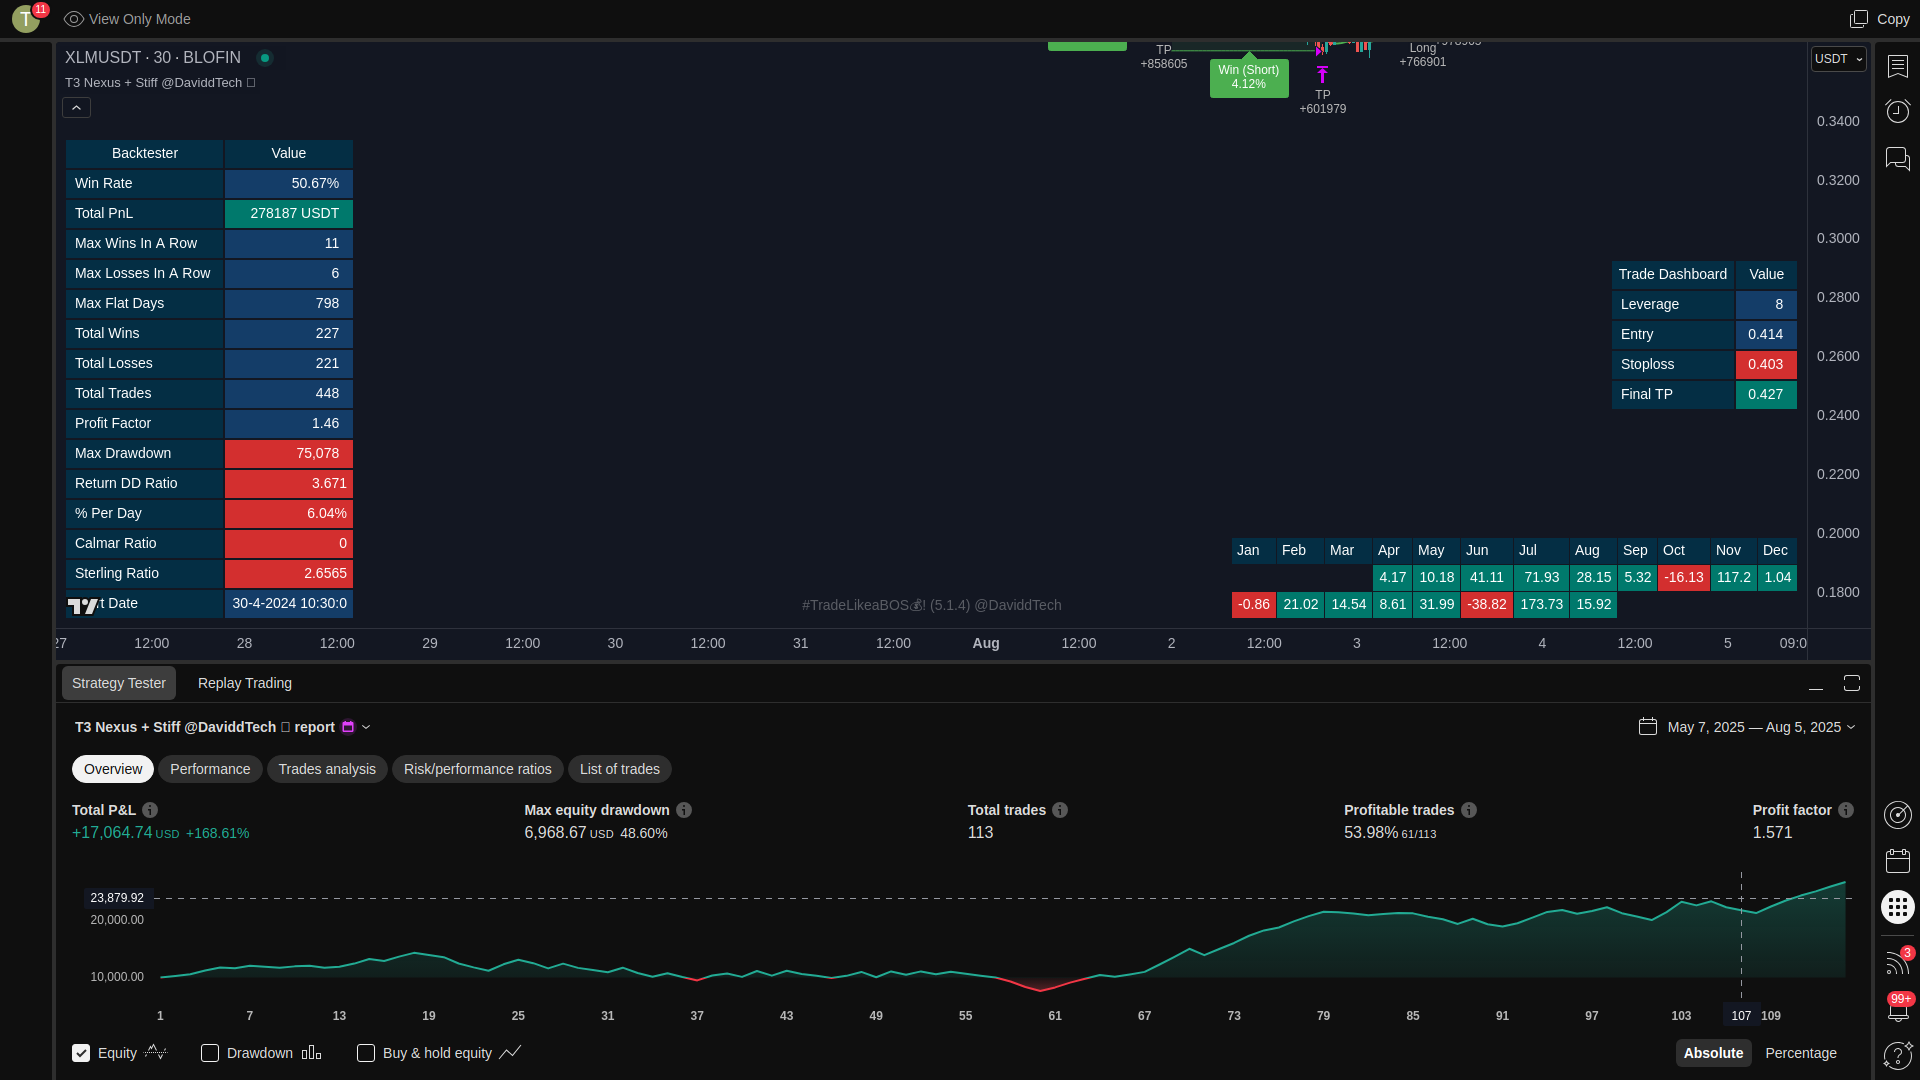Open the user profile avatar with notifications

[26, 19]
